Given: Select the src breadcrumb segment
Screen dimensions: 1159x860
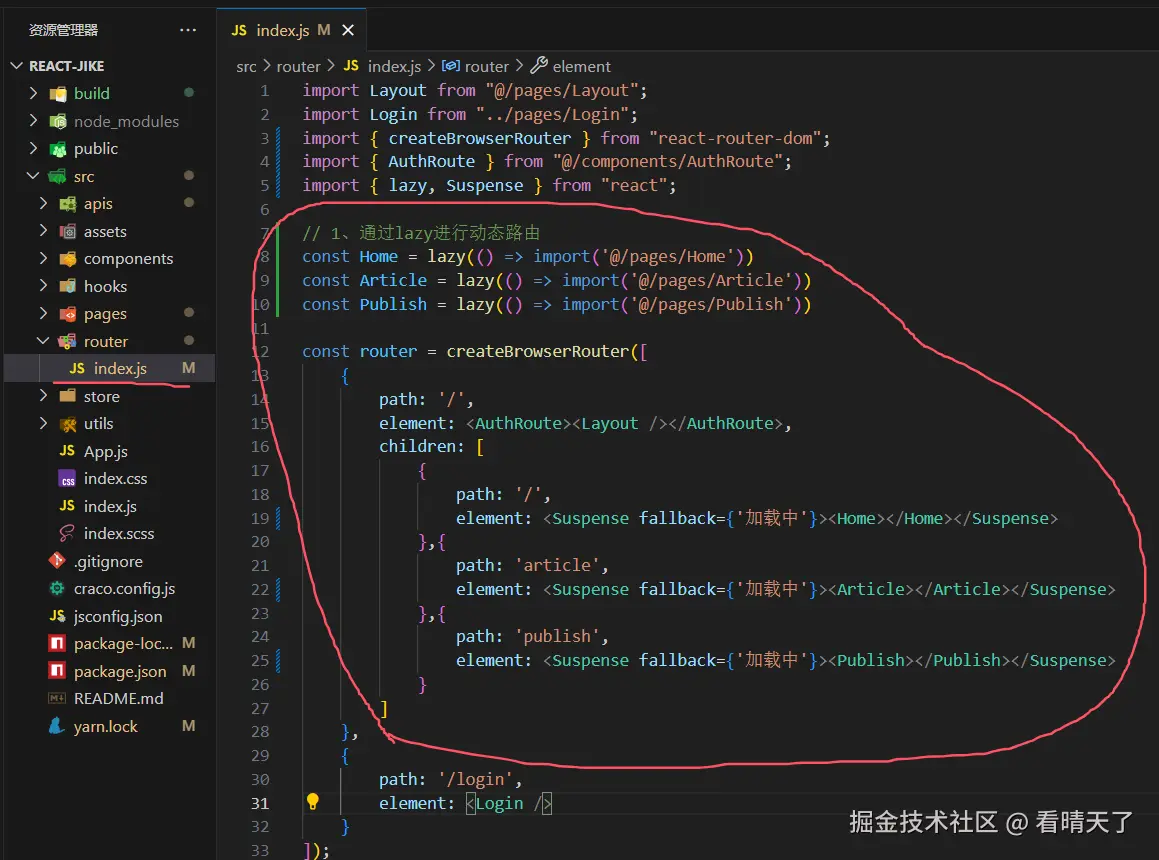Looking at the screenshot, I should click(x=246, y=67).
